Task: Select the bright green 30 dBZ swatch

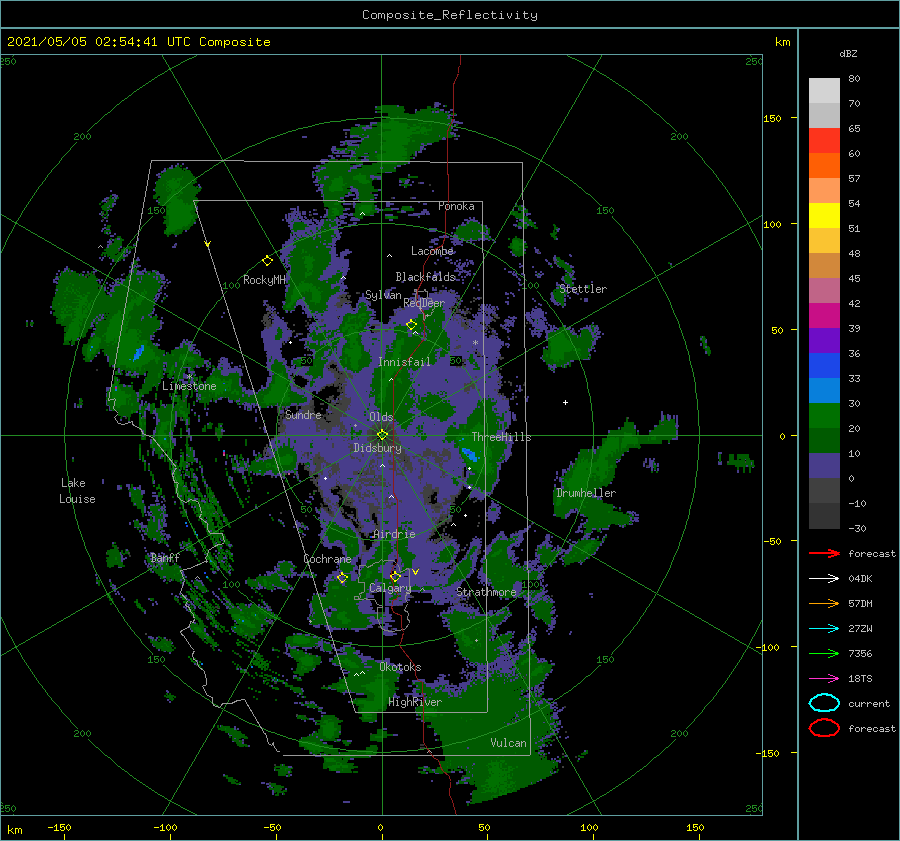Action: [824, 415]
